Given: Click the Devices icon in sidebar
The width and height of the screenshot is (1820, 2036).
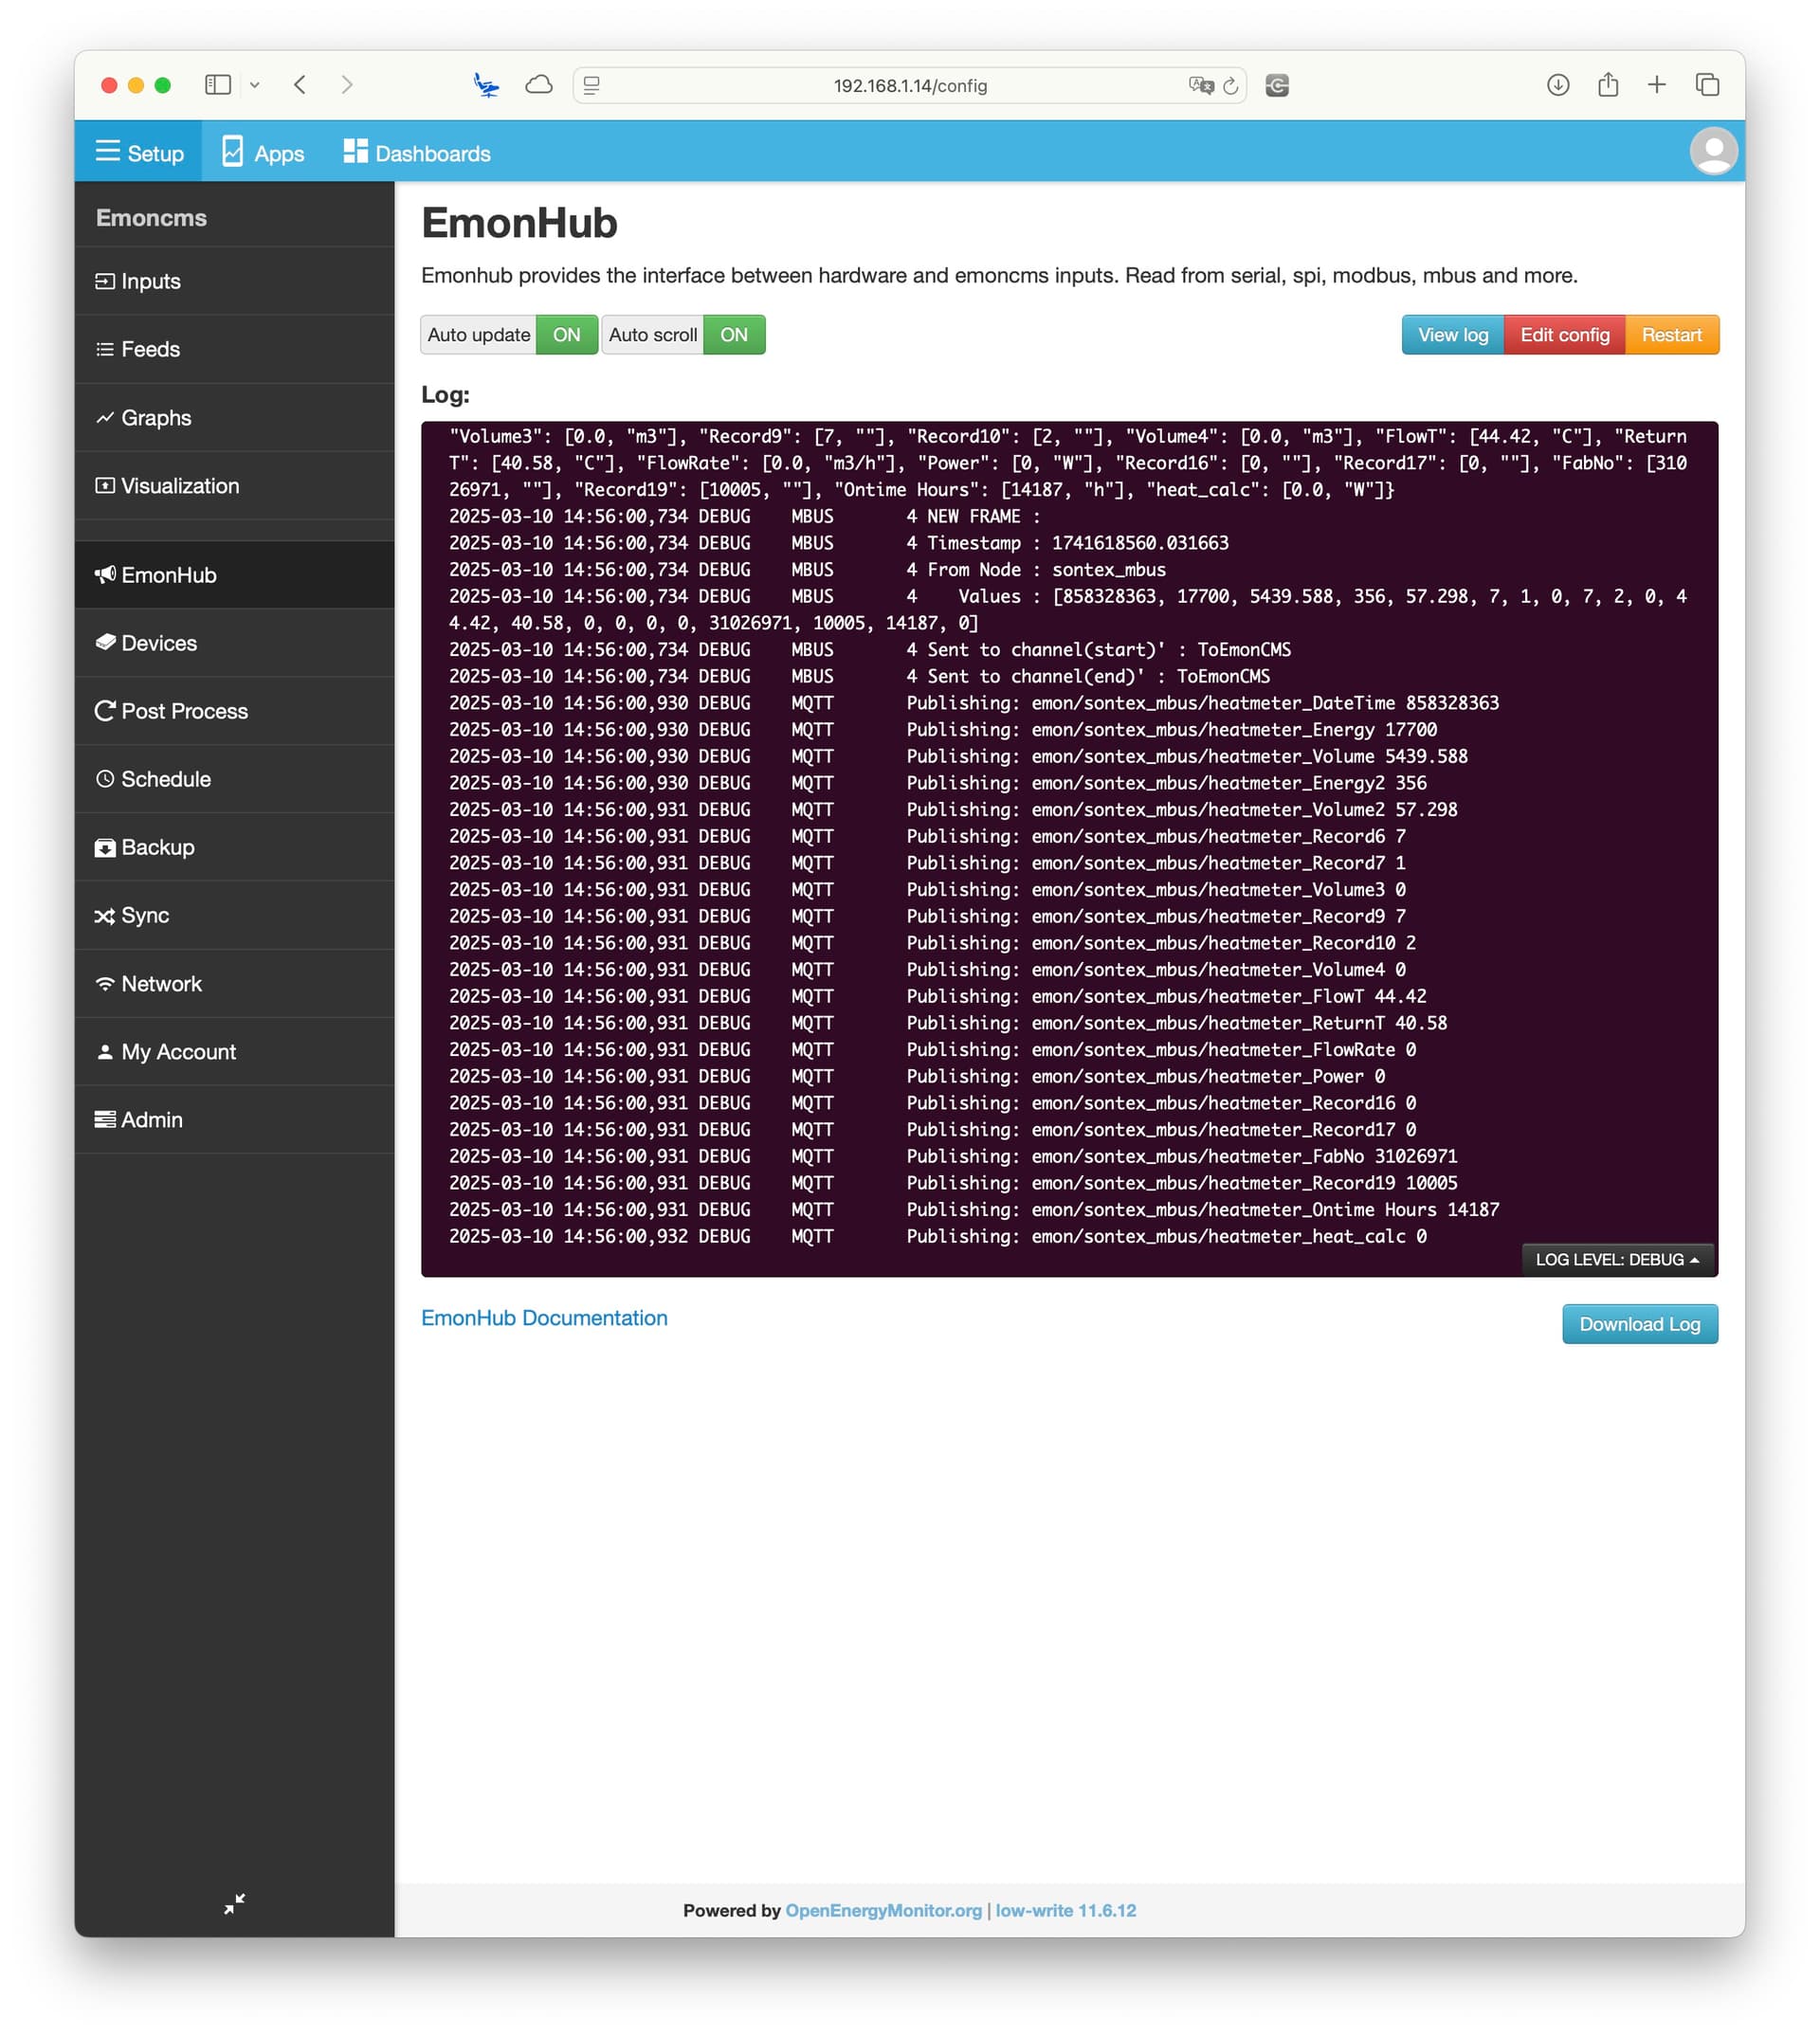Looking at the screenshot, I should coord(104,642).
